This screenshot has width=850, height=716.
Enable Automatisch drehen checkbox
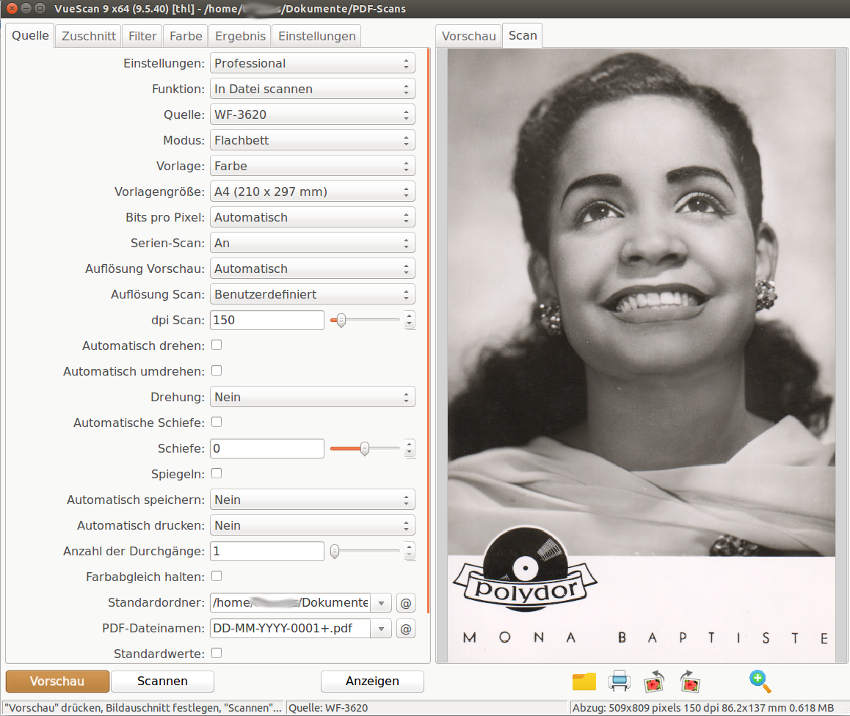click(216, 345)
